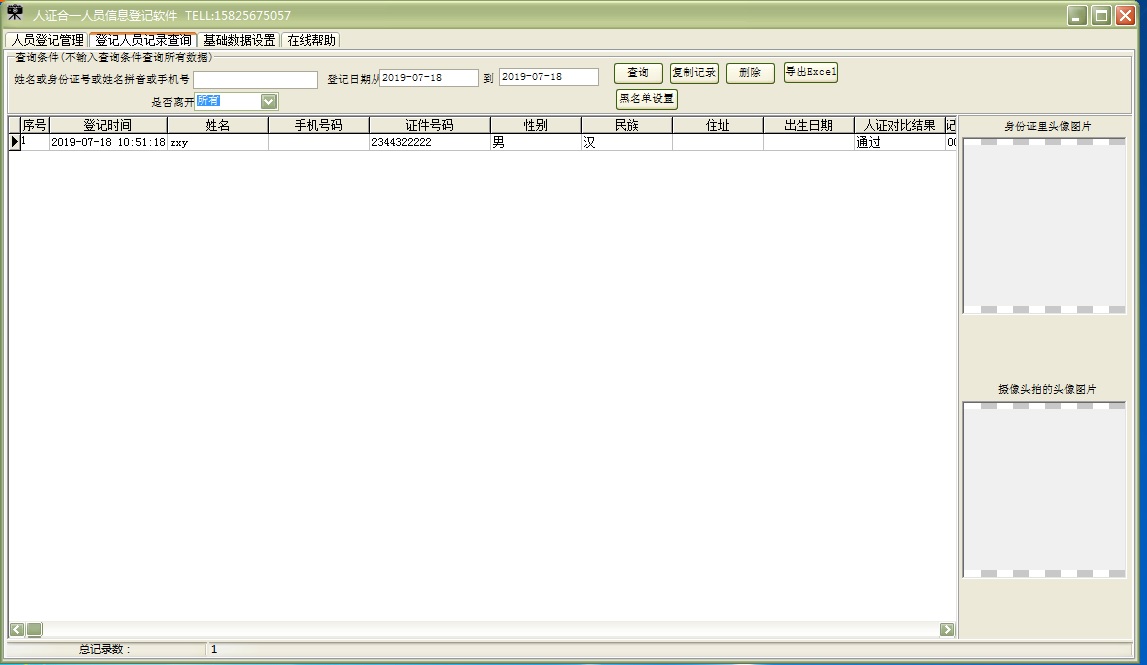Click the 查询 search button
This screenshot has height=665, width=1147.
(x=638, y=73)
